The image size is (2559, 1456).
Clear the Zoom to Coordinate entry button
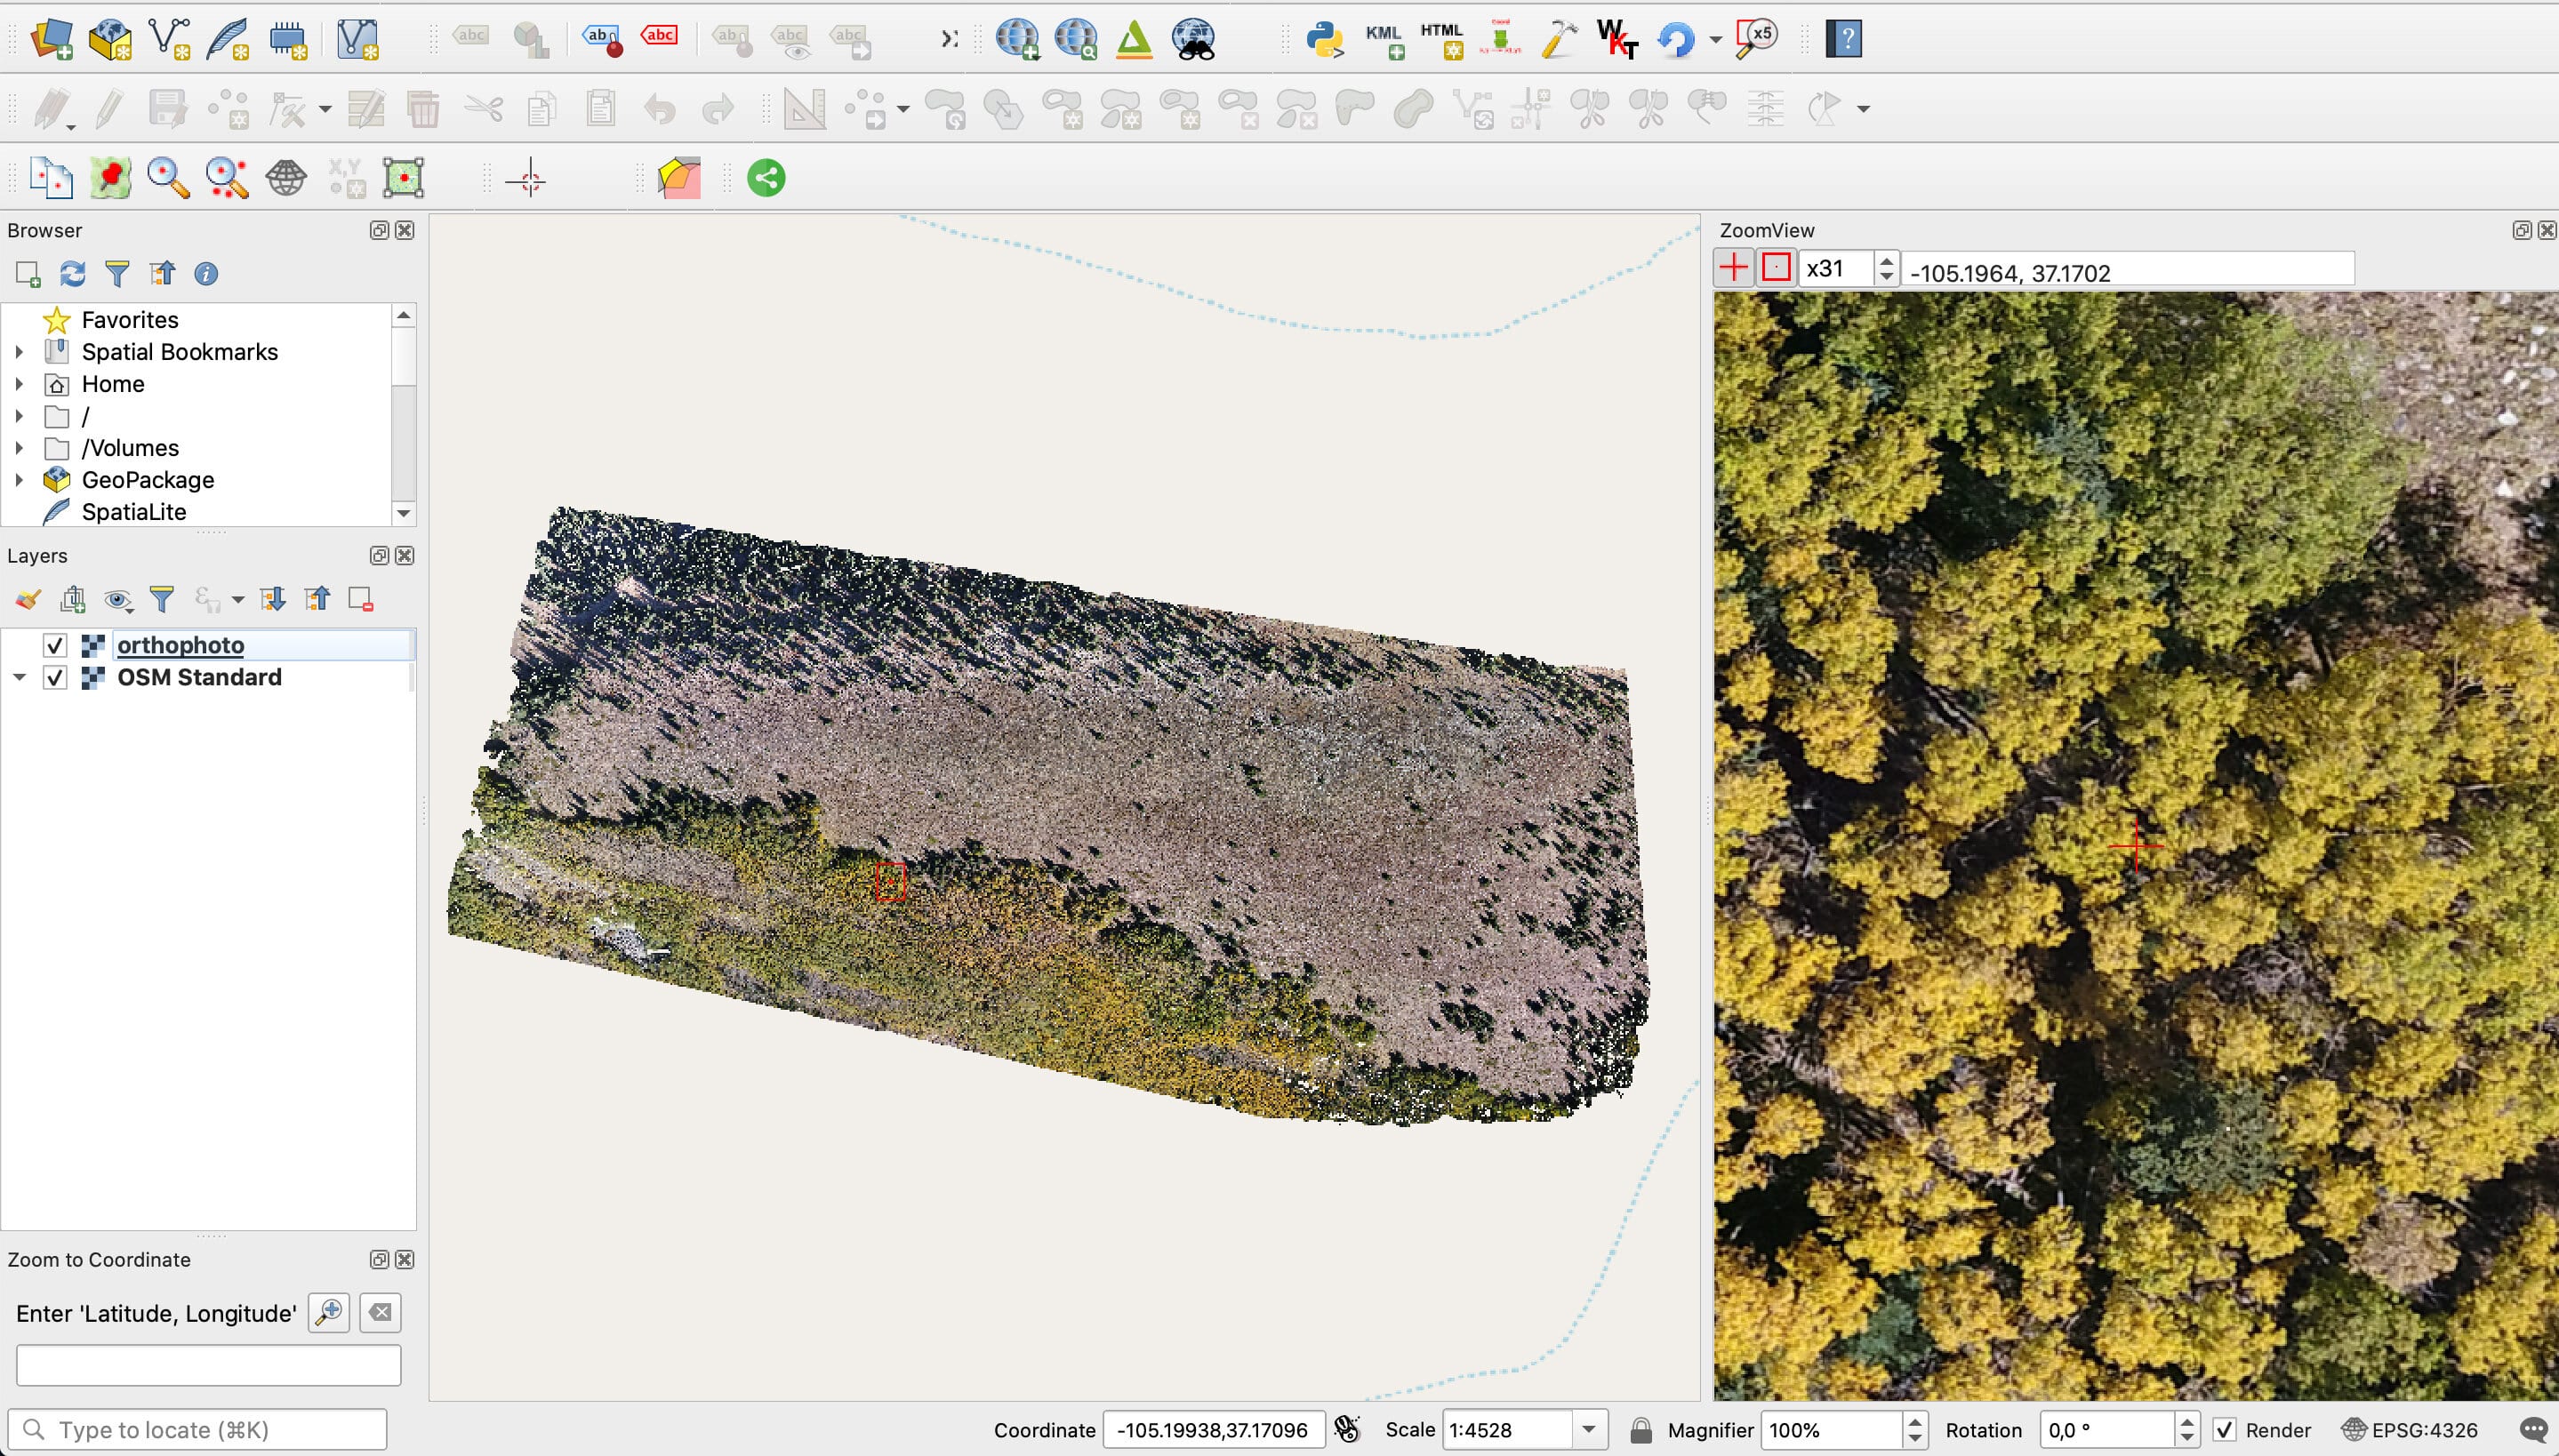[380, 1313]
